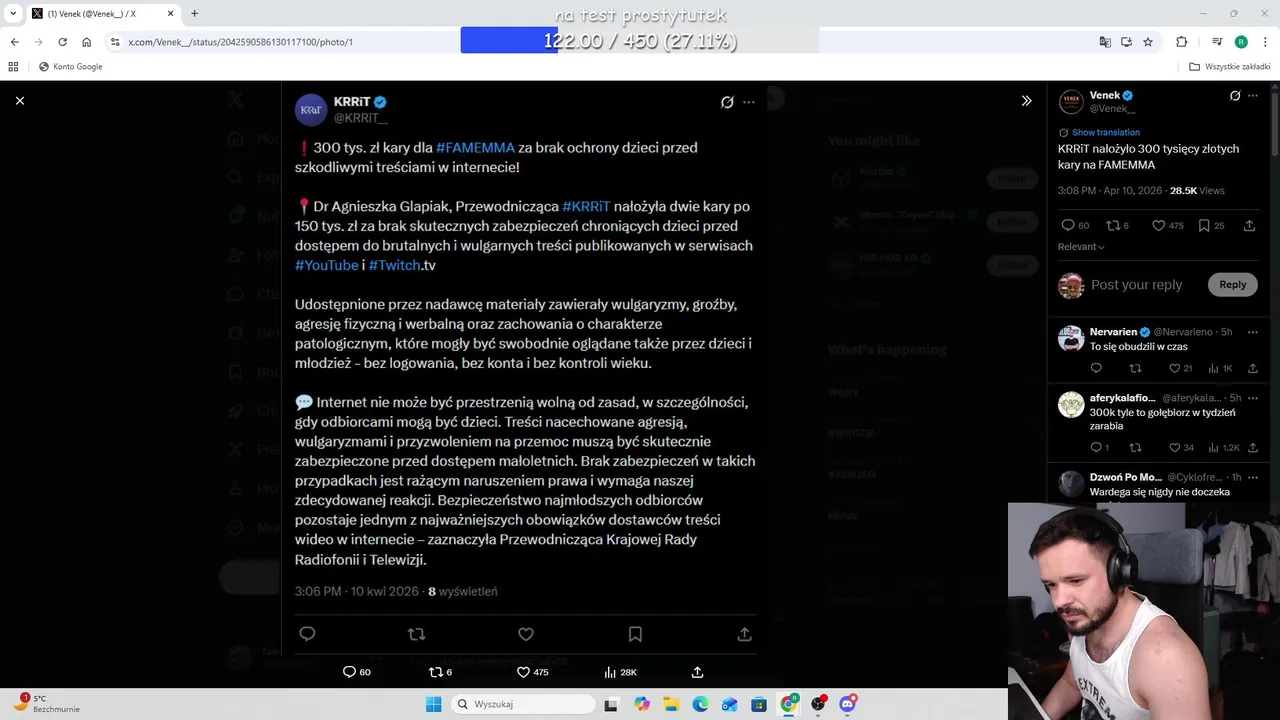Screen dimensions: 1280x720
Task: Open File Explorer from the taskbar
Action: (x=671, y=704)
